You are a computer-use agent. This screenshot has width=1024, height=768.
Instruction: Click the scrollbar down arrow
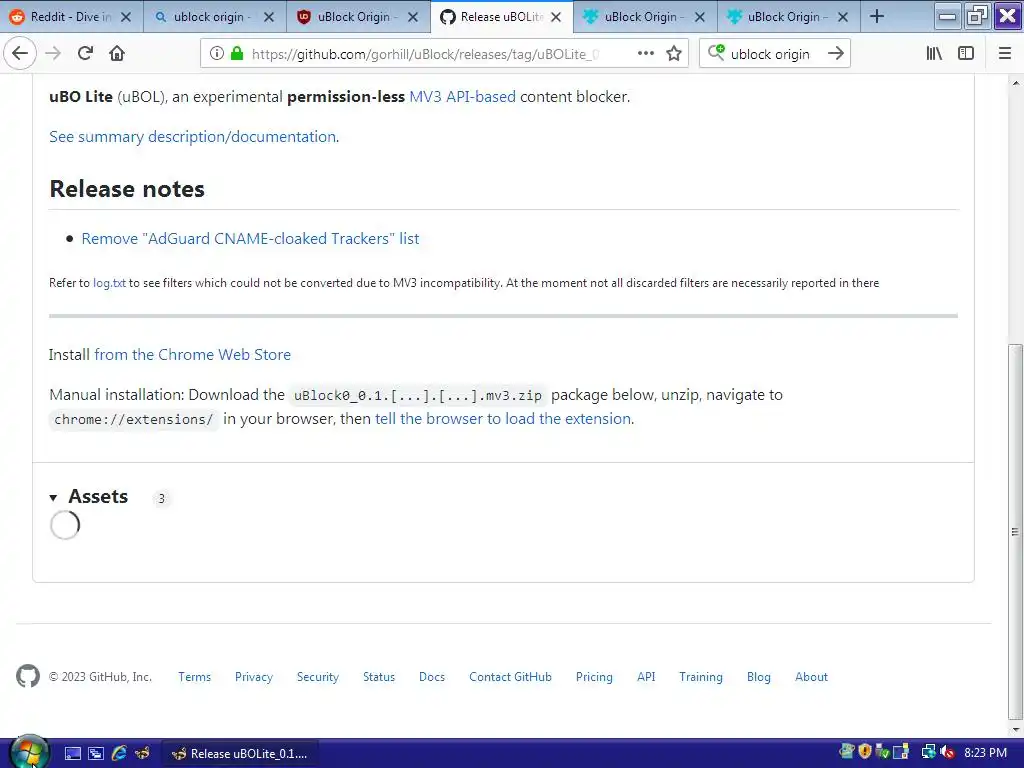pyautogui.click(x=1015, y=729)
